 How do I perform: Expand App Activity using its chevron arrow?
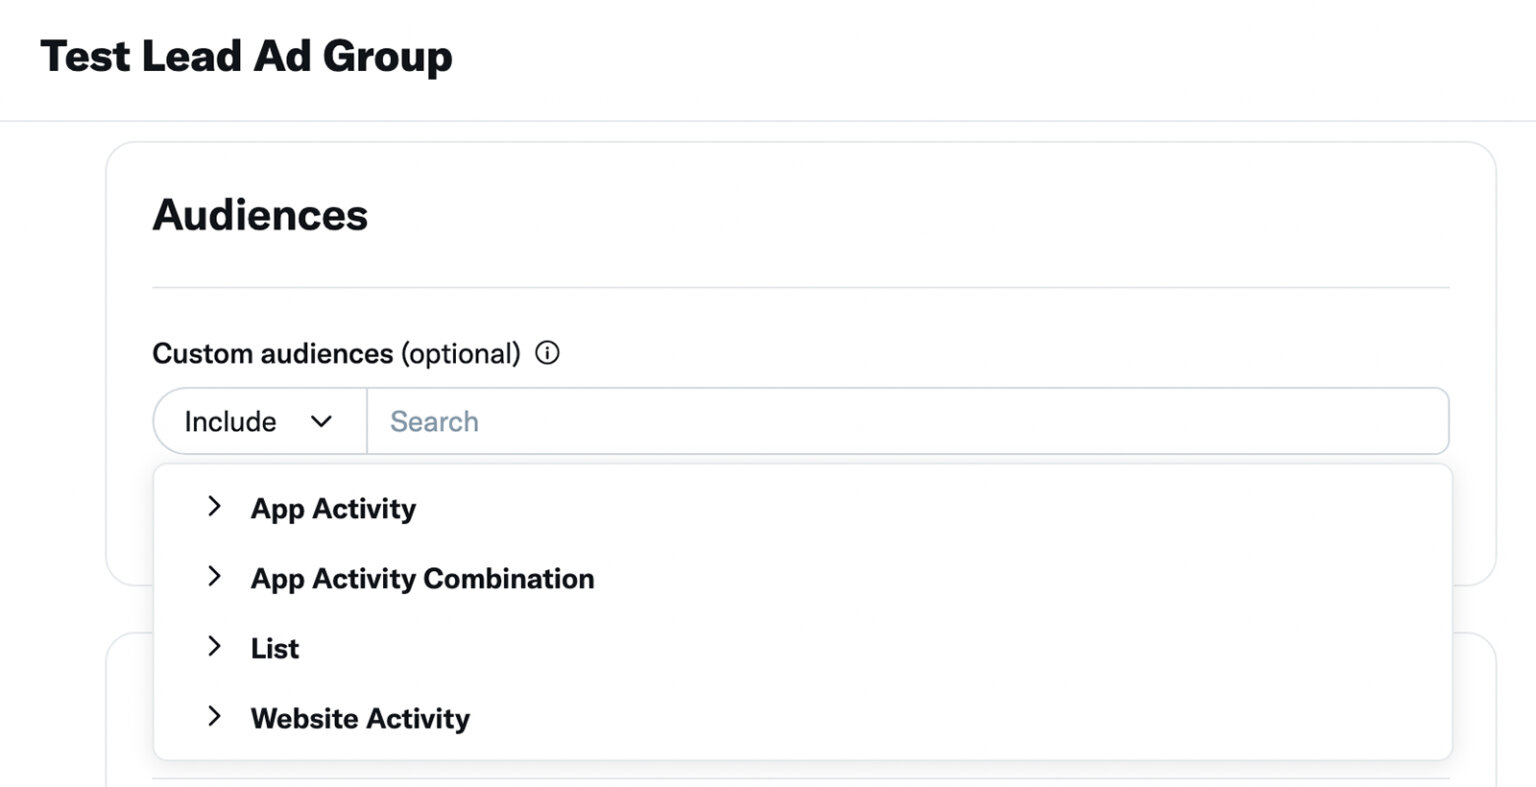213,507
